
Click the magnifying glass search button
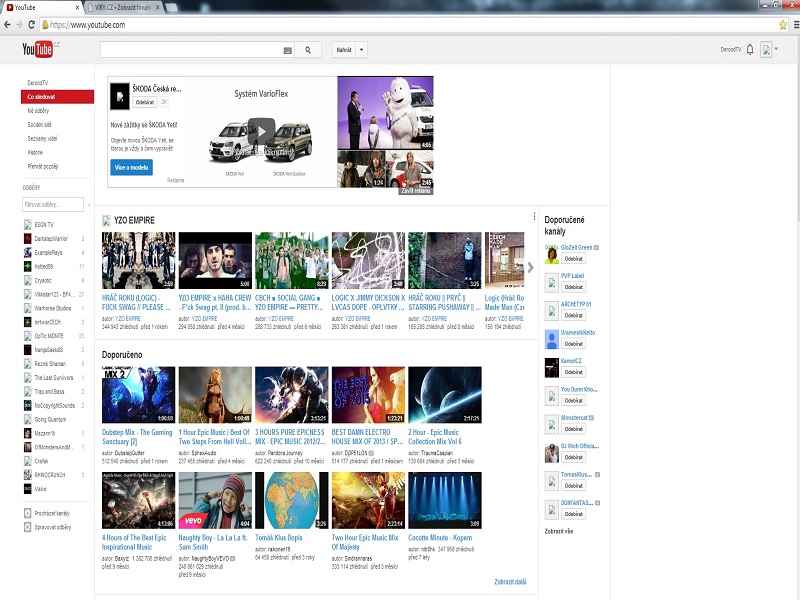(x=307, y=49)
